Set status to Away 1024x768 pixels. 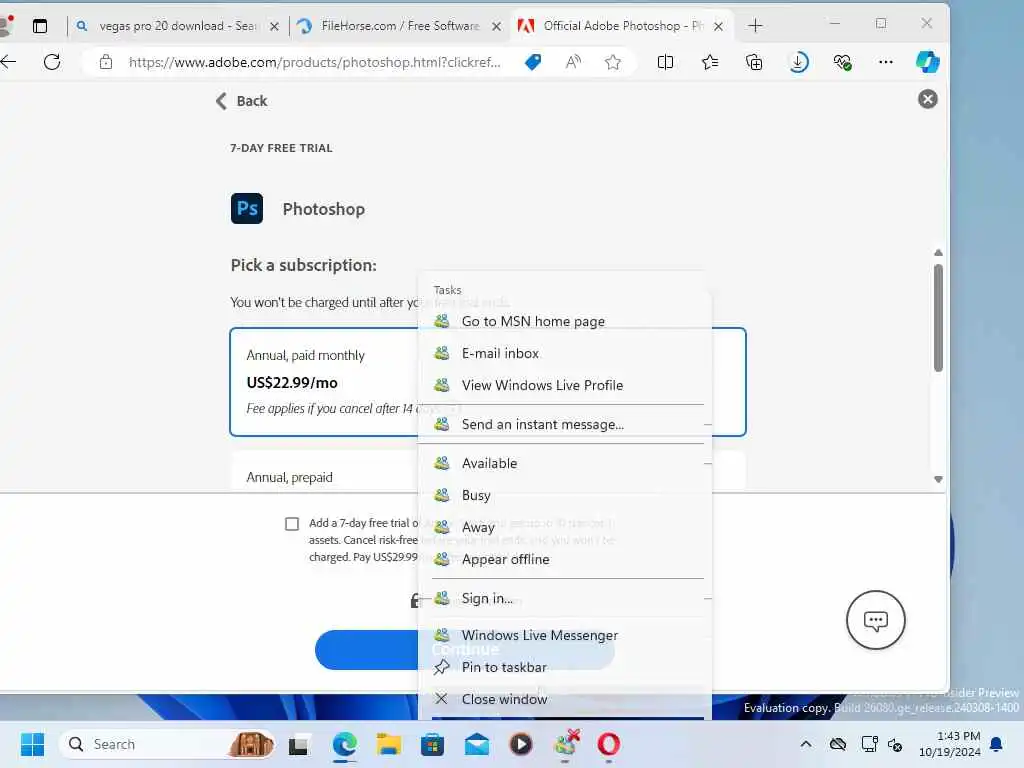564,527
